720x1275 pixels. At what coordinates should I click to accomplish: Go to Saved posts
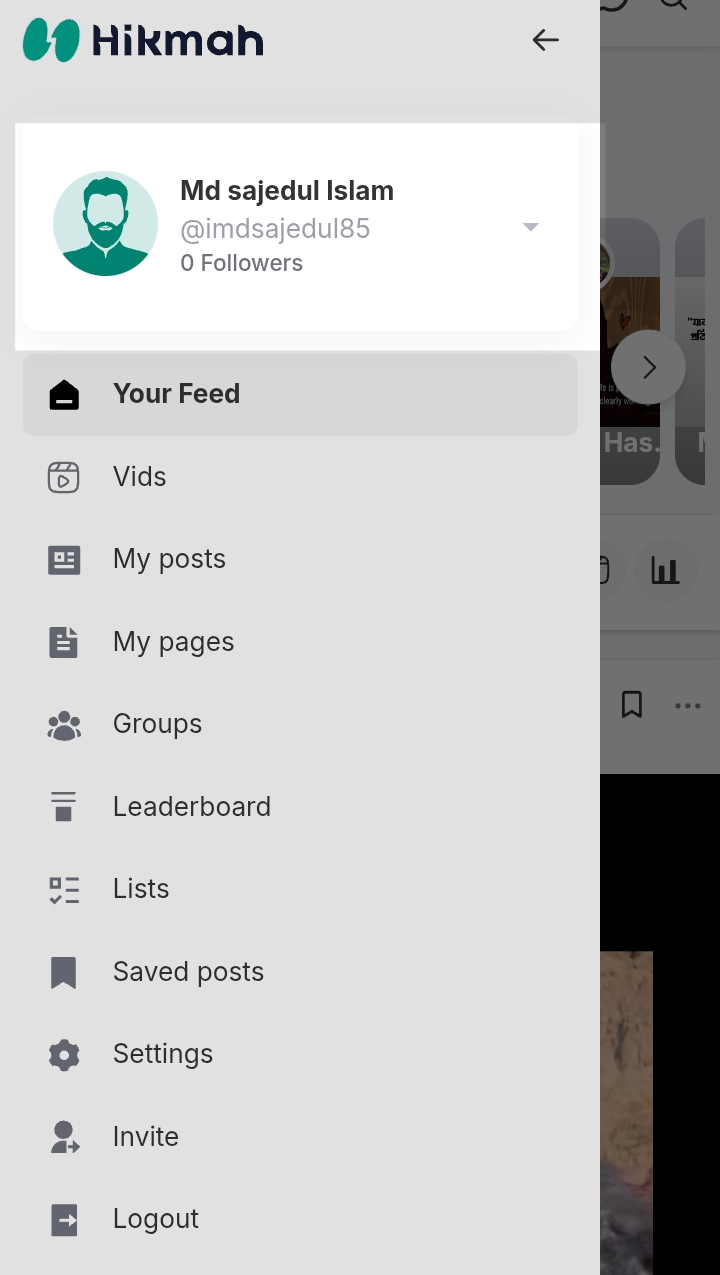click(x=188, y=972)
